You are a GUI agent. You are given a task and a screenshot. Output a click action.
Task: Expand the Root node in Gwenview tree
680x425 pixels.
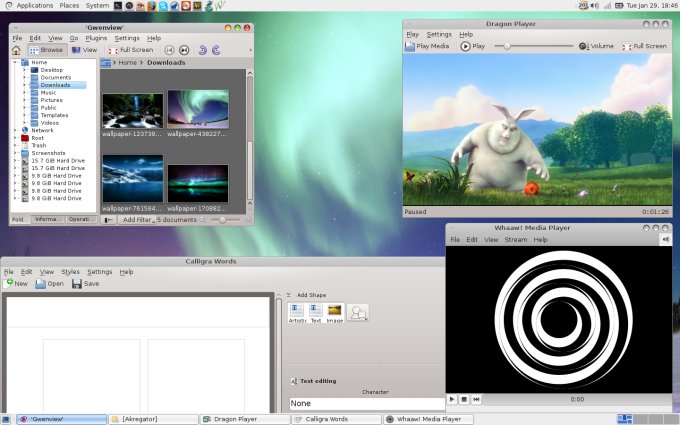15,138
